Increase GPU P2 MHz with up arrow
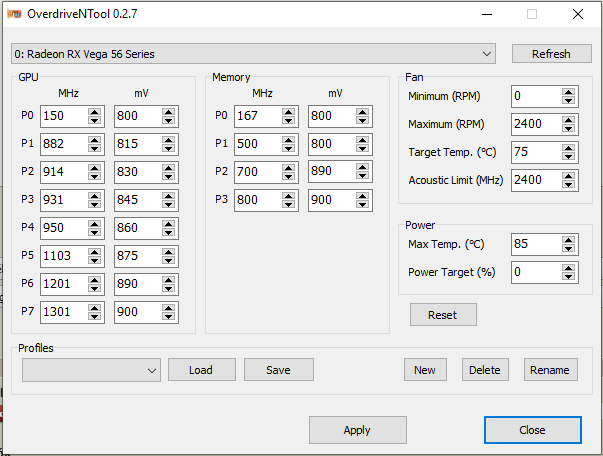This screenshot has height=456, width=603. point(94,168)
